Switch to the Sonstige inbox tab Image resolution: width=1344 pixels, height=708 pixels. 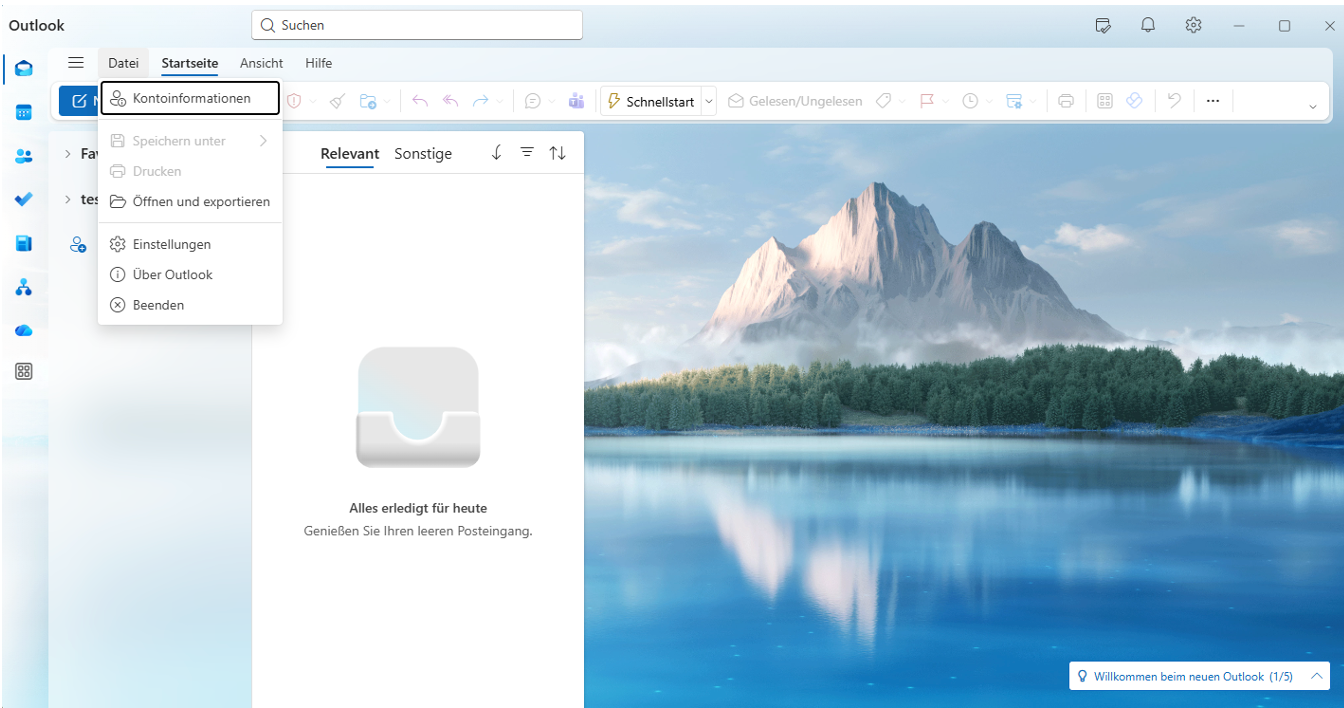click(423, 154)
